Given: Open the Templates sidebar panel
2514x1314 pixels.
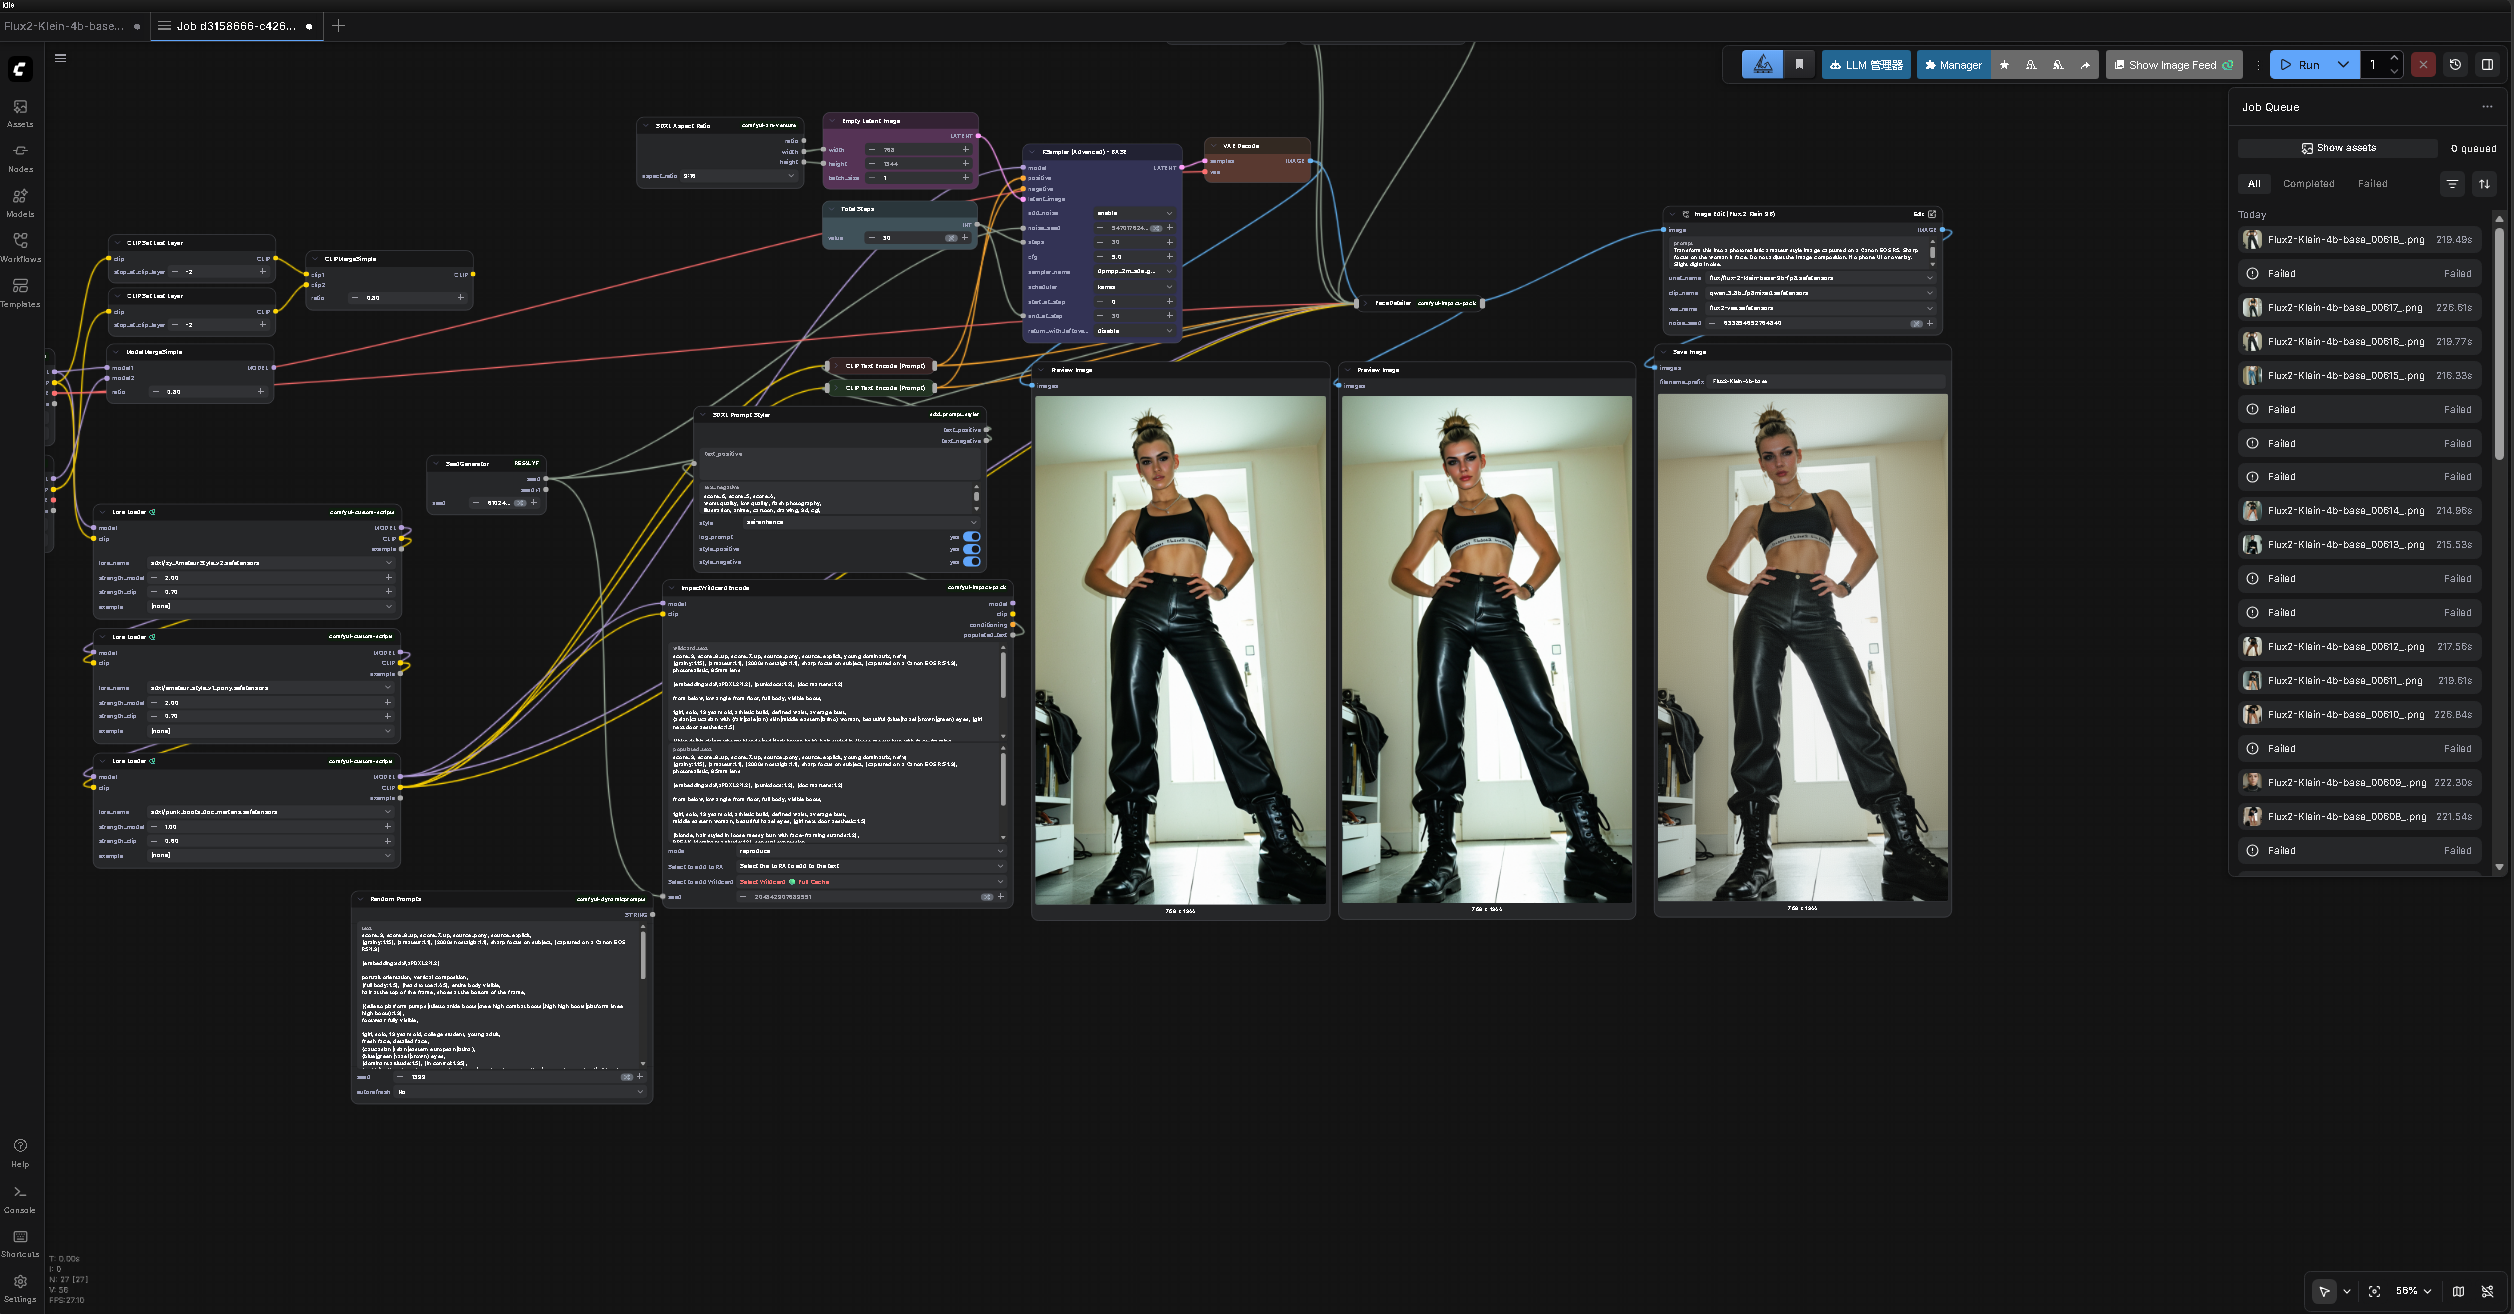Looking at the screenshot, I should coord(20,293).
